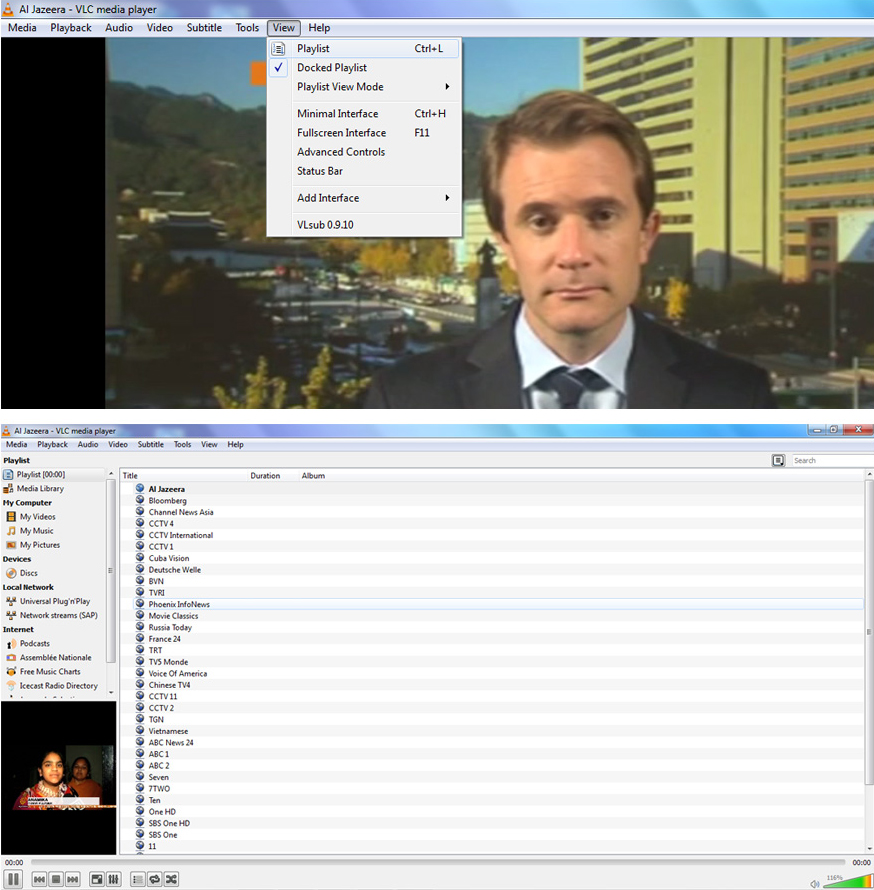Image resolution: width=874 pixels, height=890 pixels.
Task: Select France 24 in playlist
Action: pos(165,639)
